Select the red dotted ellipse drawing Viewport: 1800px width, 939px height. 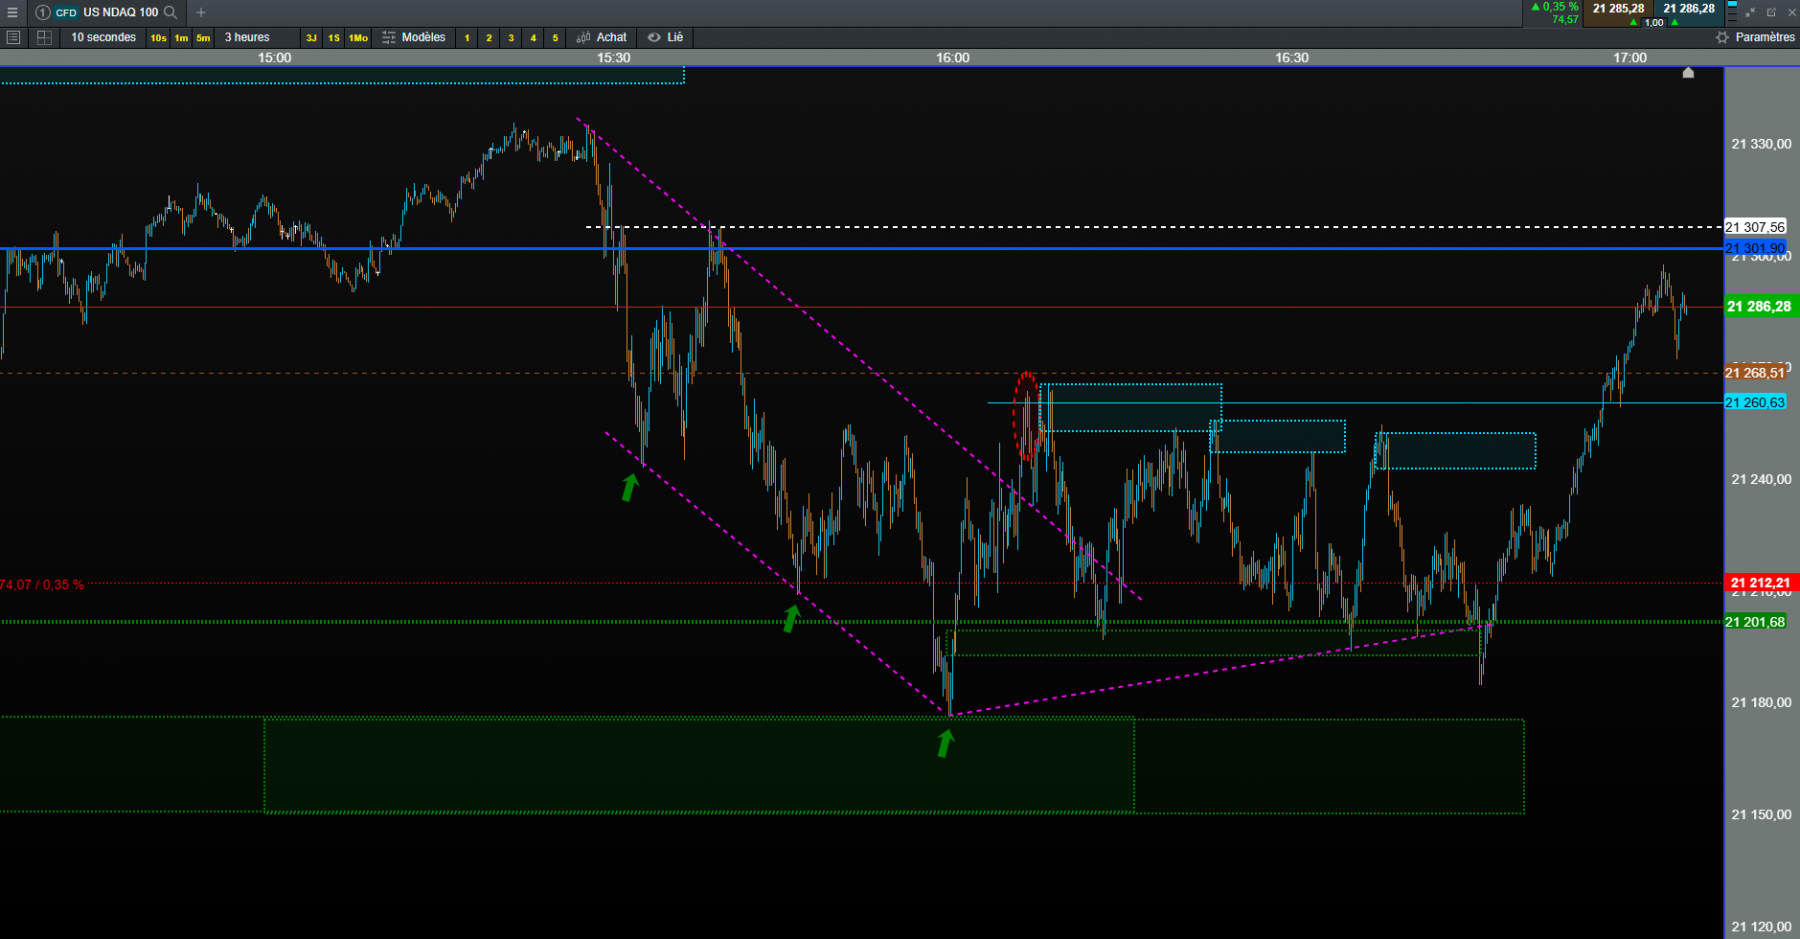point(1026,416)
